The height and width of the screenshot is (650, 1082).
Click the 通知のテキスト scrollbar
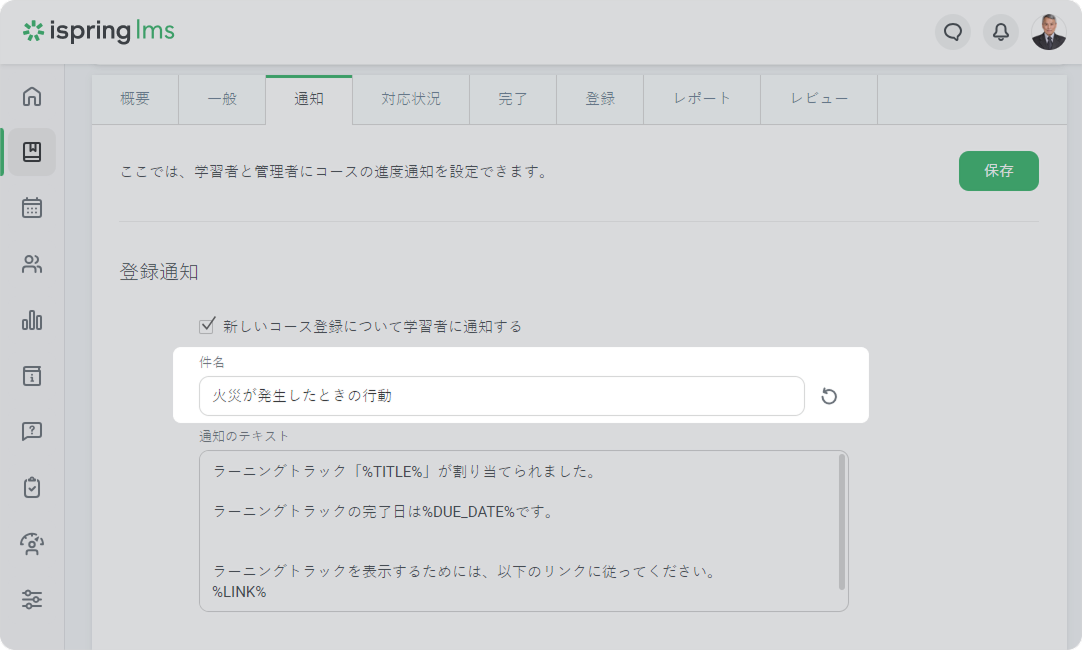coord(842,522)
